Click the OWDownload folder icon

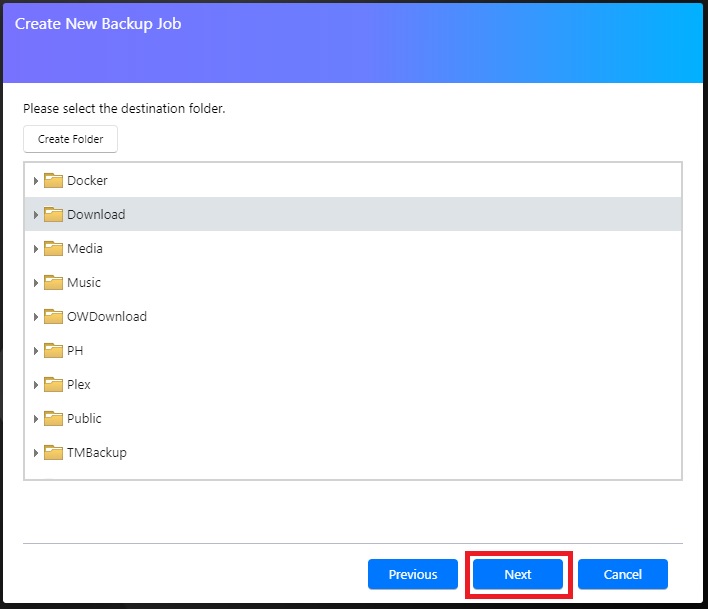[53, 316]
